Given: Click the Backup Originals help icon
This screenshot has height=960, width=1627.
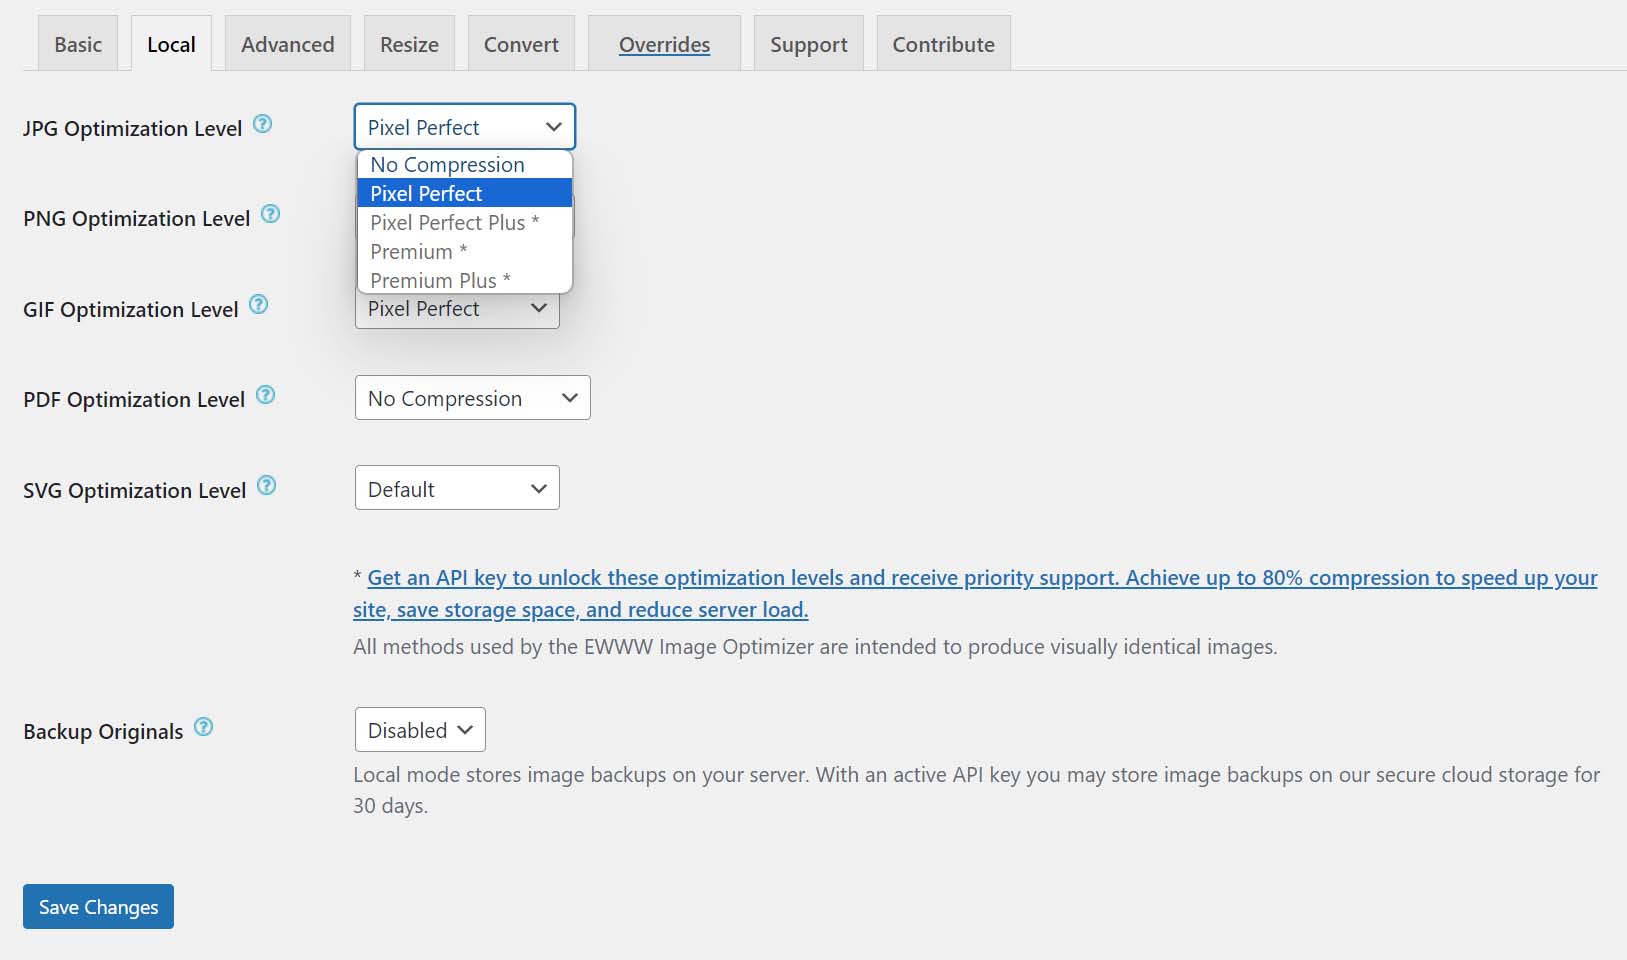Looking at the screenshot, I should (x=203, y=726).
